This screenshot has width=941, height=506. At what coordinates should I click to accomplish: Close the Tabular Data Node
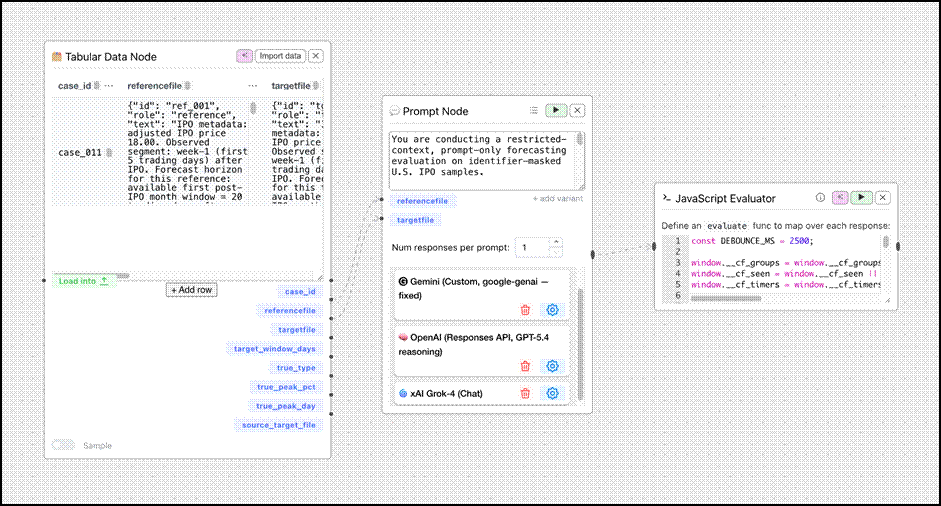(316, 56)
